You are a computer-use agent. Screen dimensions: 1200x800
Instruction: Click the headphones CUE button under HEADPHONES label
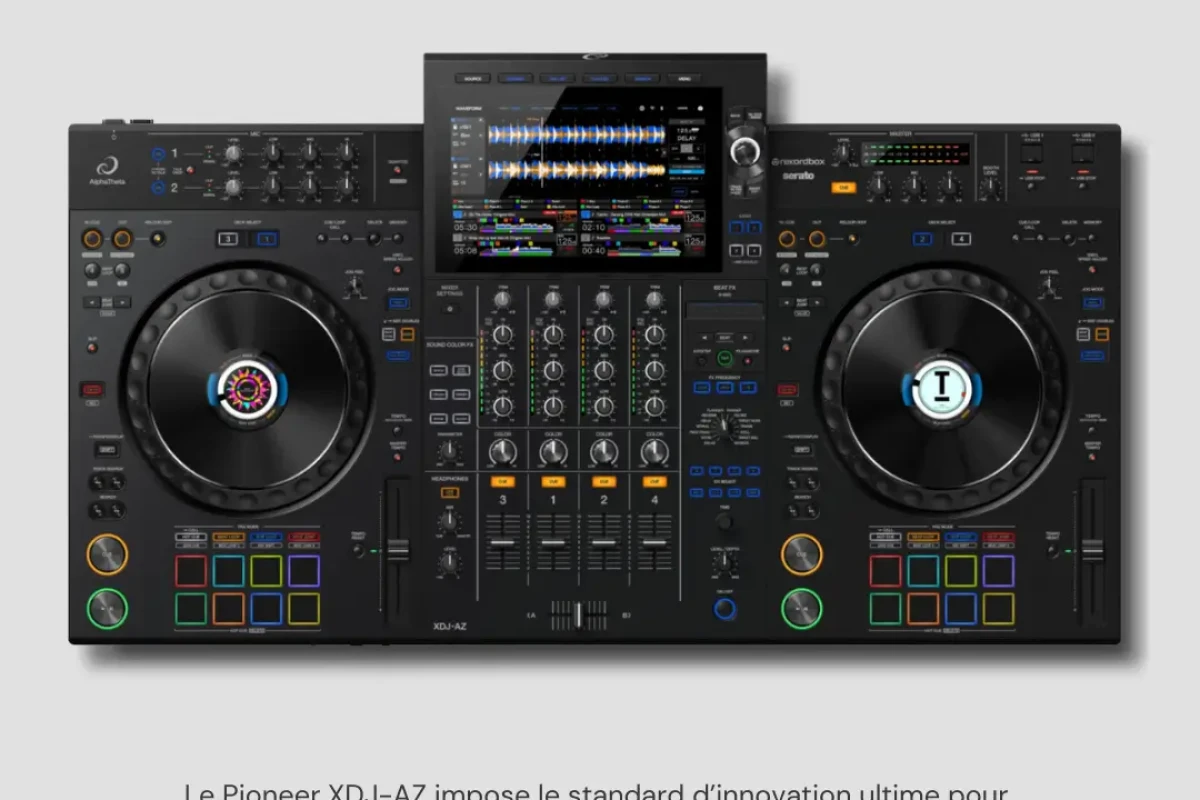(450, 493)
